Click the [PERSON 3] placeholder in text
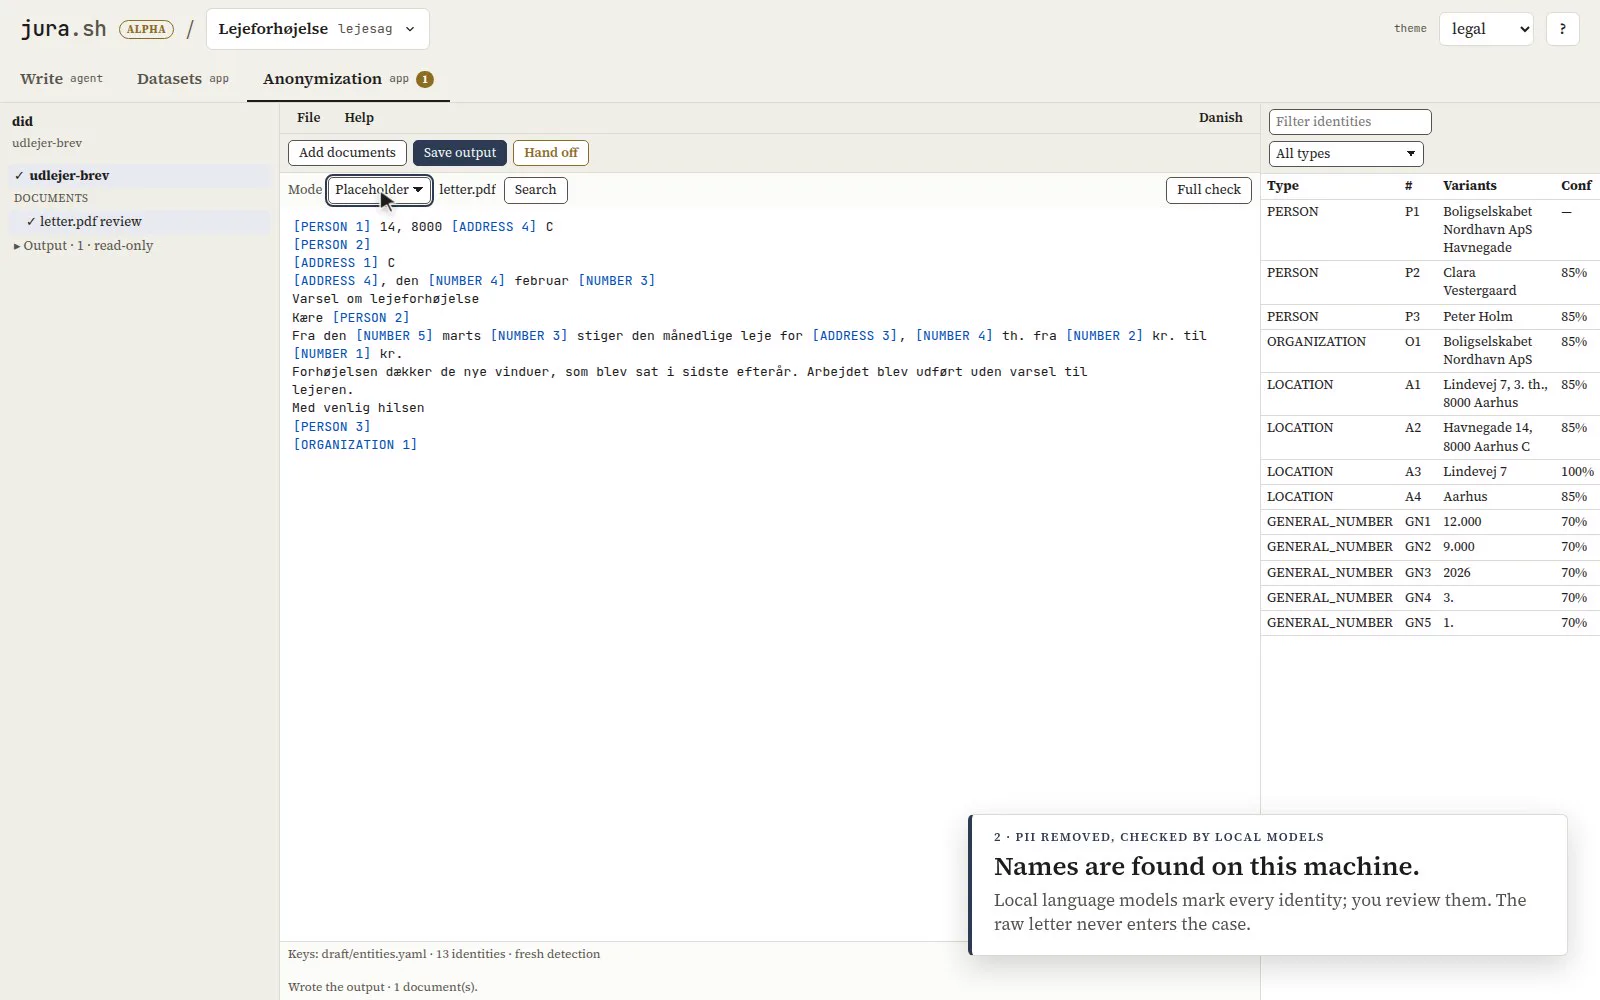The width and height of the screenshot is (1600, 1000). tap(331, 427)
